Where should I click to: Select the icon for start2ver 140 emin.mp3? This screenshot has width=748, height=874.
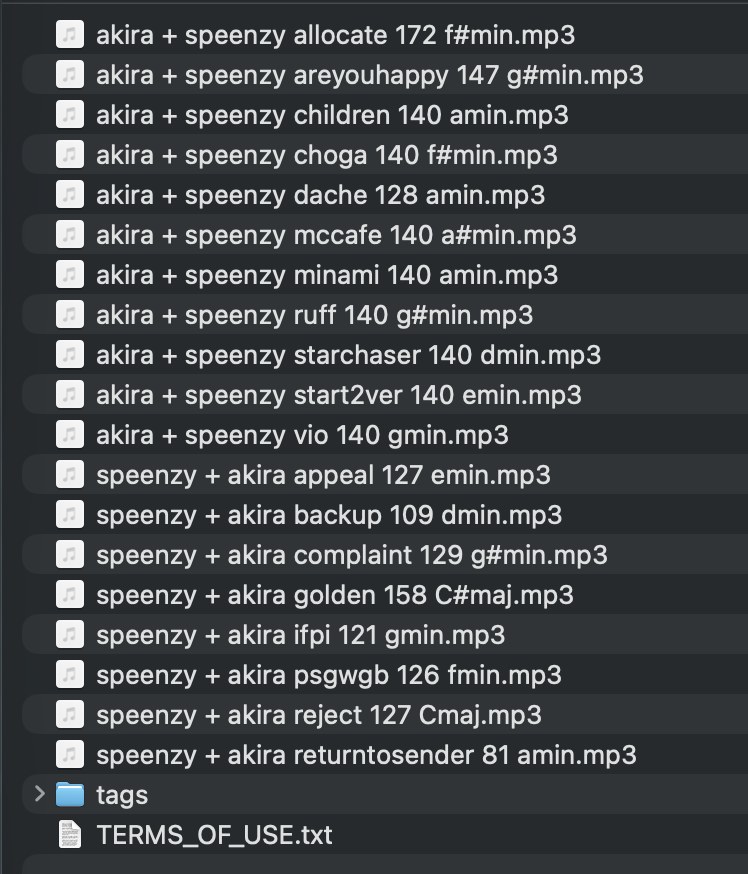tap(70, 395)
